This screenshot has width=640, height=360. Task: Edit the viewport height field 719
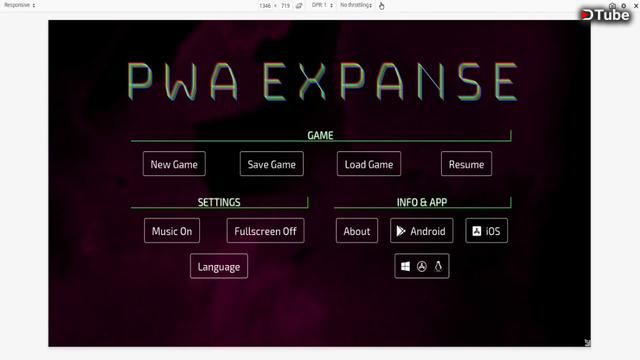[285, 6]
